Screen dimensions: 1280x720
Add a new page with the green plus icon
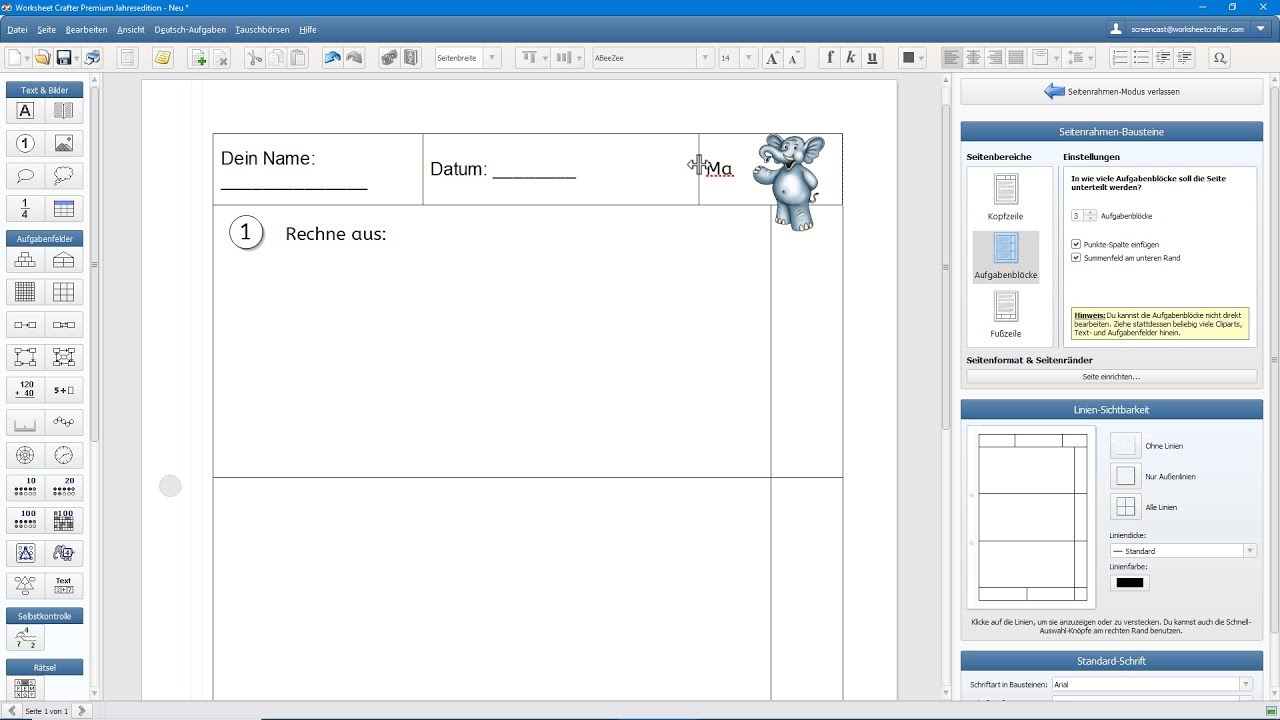coord(199,58)
